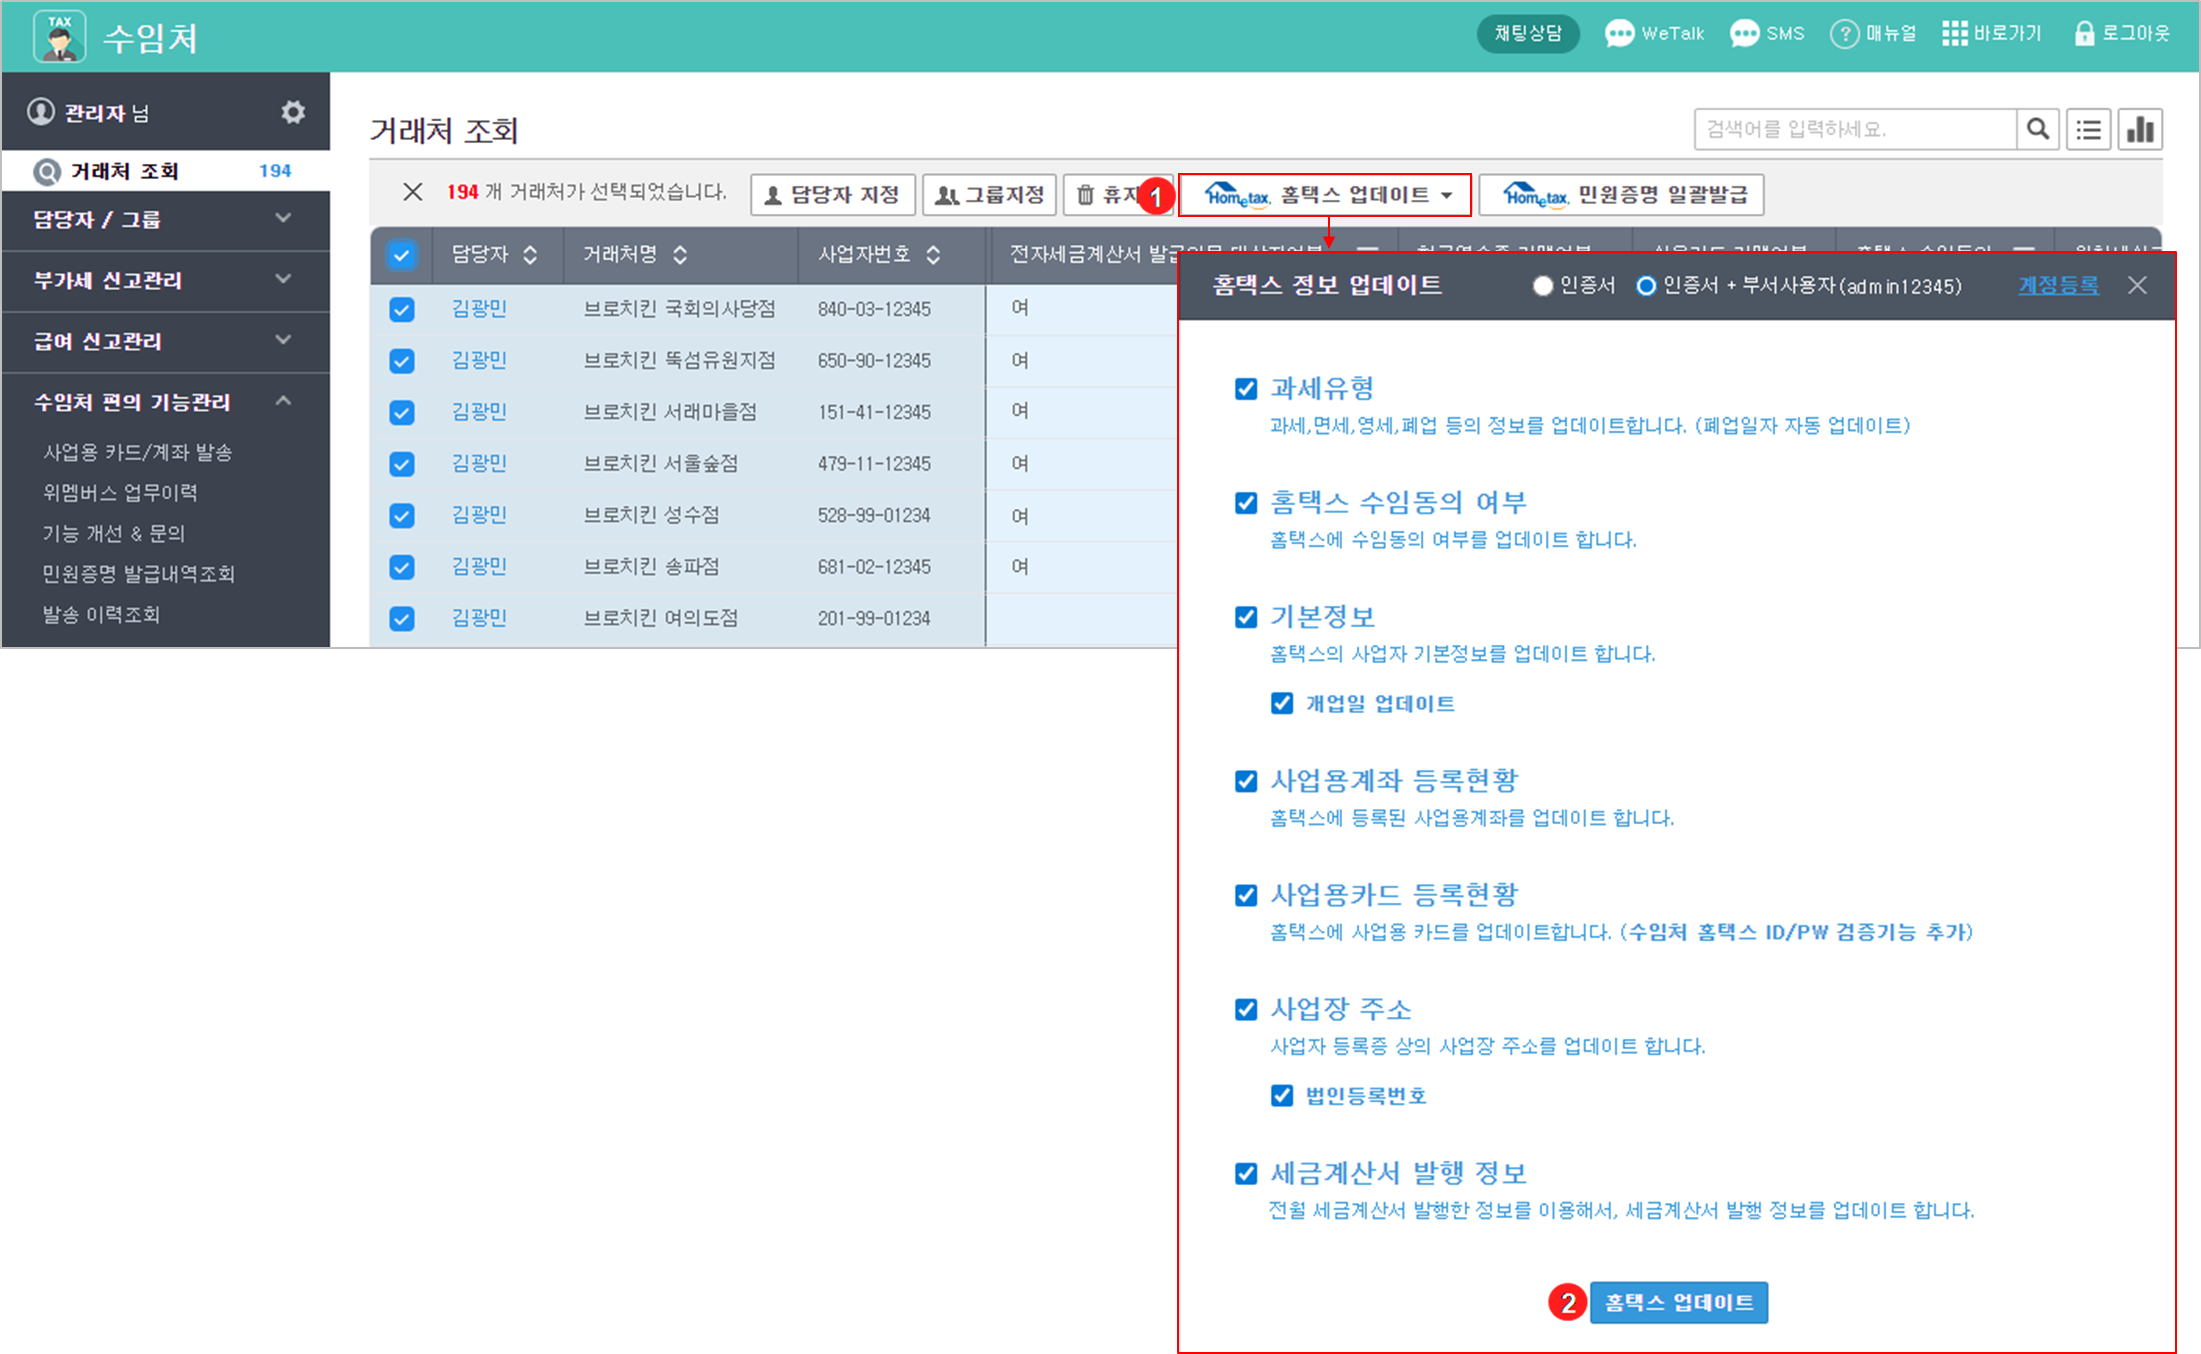
Task: Toggle the 개업일 업데이트 checkbox
Action: tap(1282, 703)
